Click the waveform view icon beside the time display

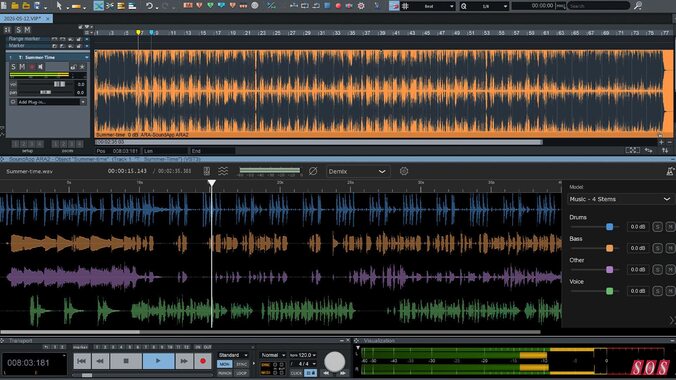tap(207, 171)
